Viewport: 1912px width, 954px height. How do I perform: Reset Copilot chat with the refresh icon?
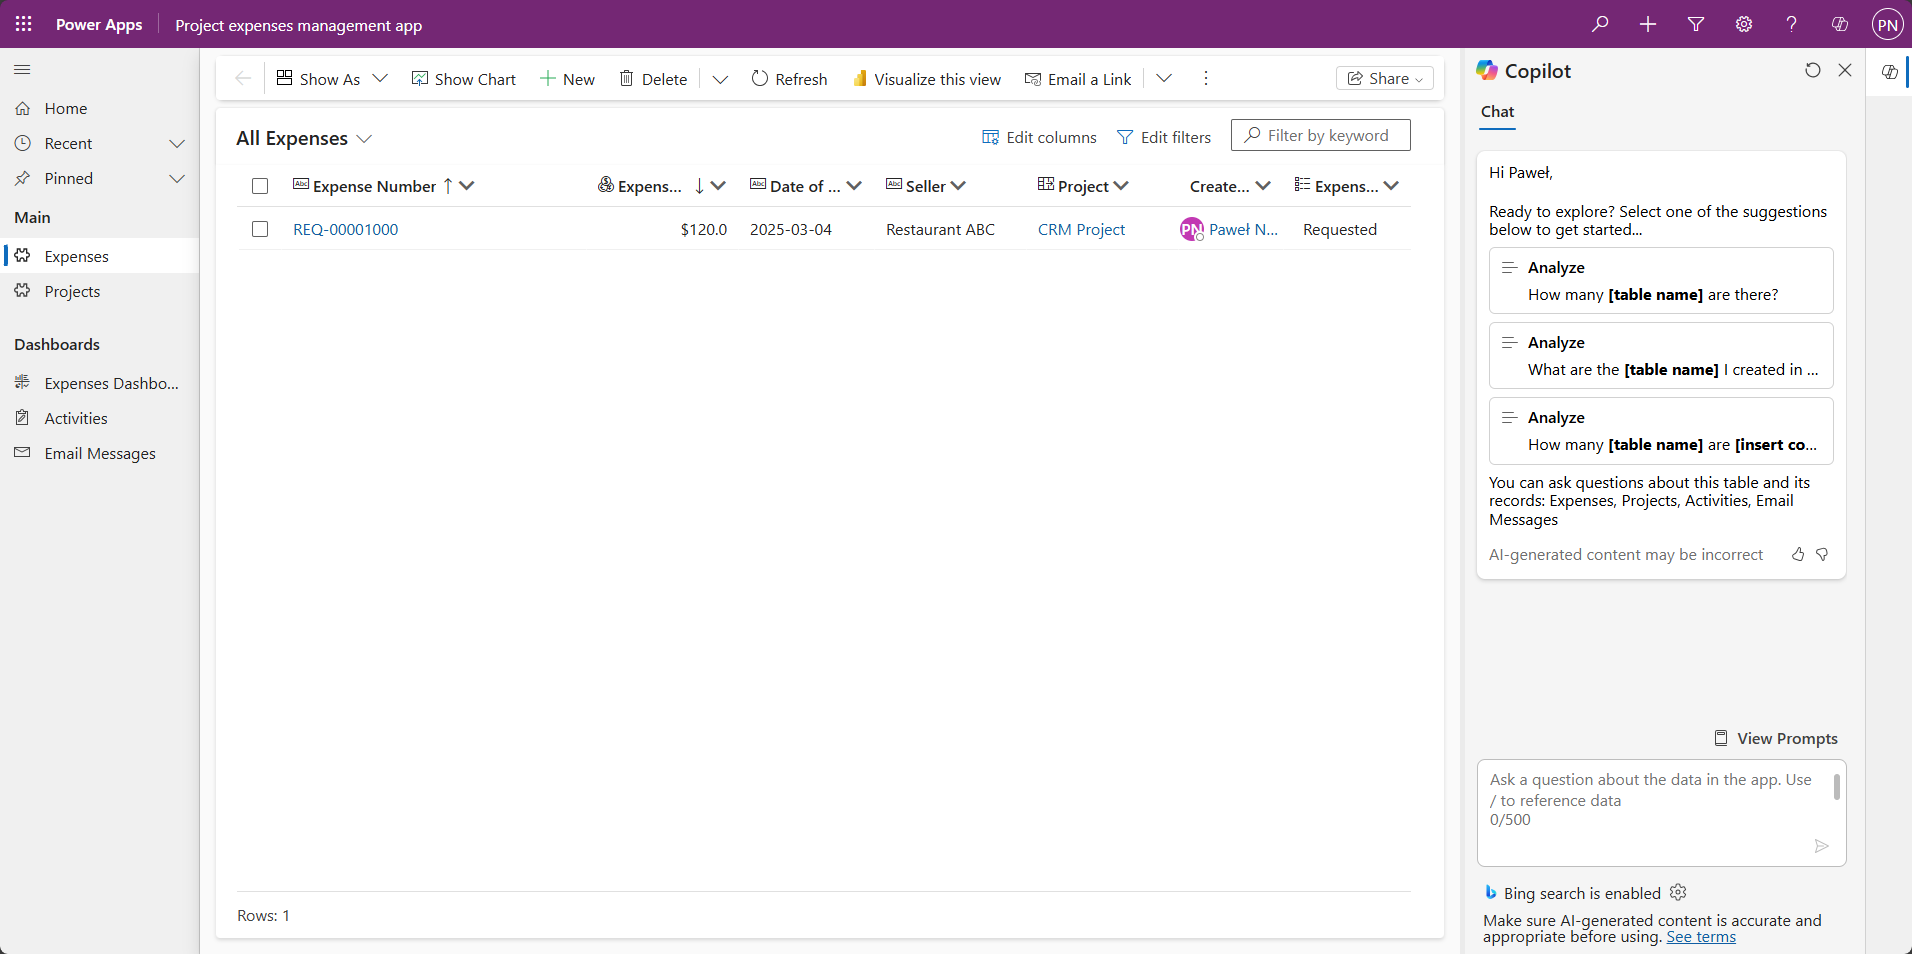tap(1813, 70)
